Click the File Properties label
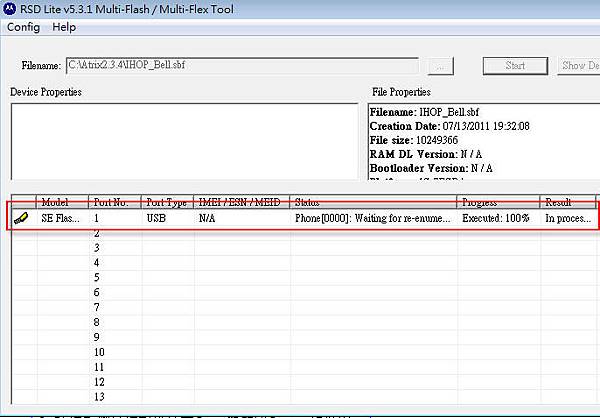Image resolution: width=600 pixels, height=418 pixels. tap(401, 92)
